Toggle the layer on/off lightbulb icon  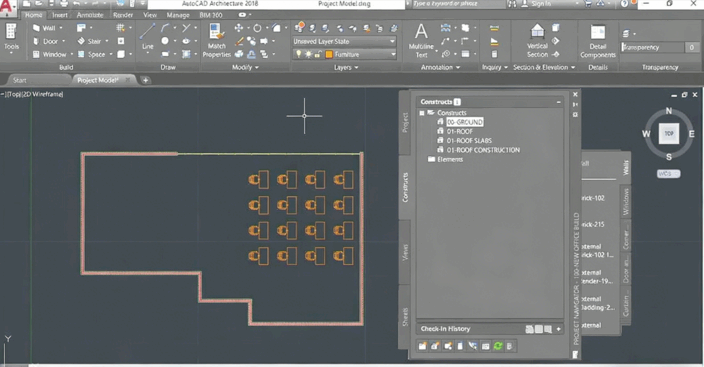pyautogui.click(x=299, y=54)
